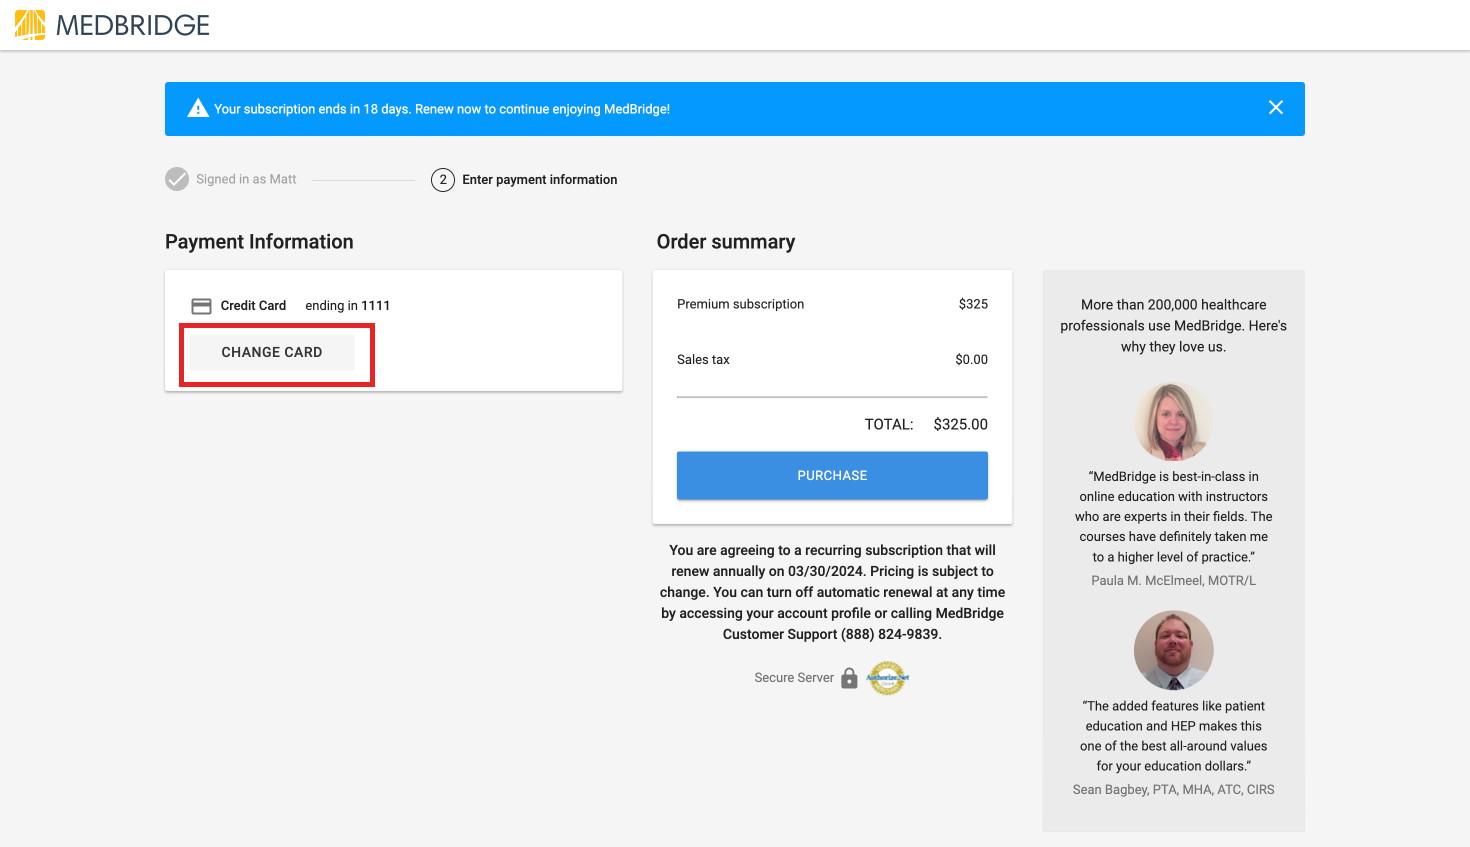Click Paula M. McElmeel's photo
This screenshot has height=847, width=1470.
pyautogui.click(x=1173, y=422)
